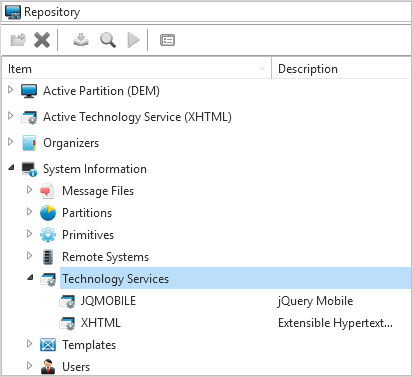Viewport: 413px width, 377px height.
Task: Click the Primitives gear icon
Action: tap(48, 235)
